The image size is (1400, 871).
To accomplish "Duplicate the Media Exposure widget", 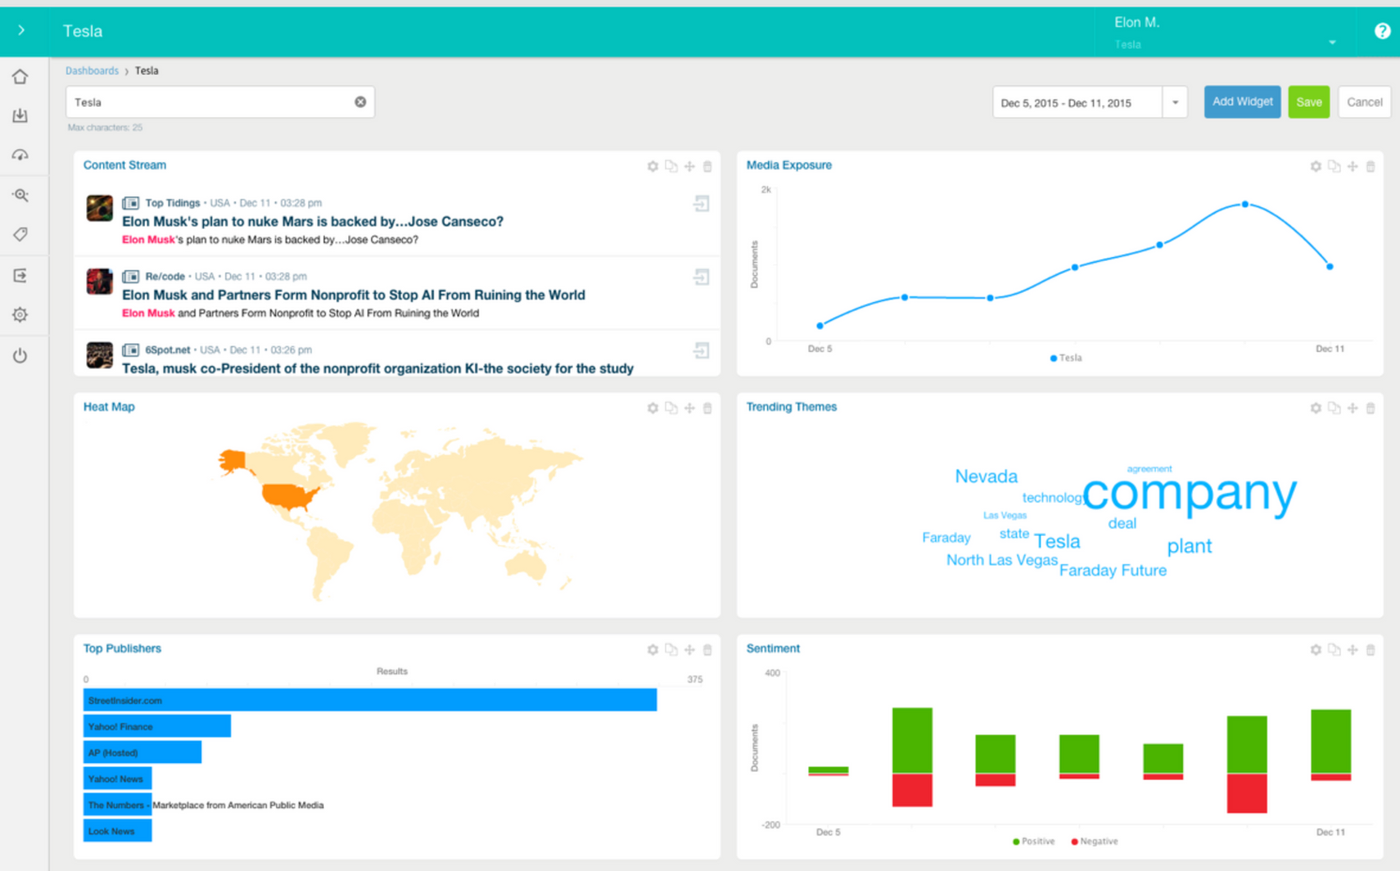I will click(x=1334, y=166).
